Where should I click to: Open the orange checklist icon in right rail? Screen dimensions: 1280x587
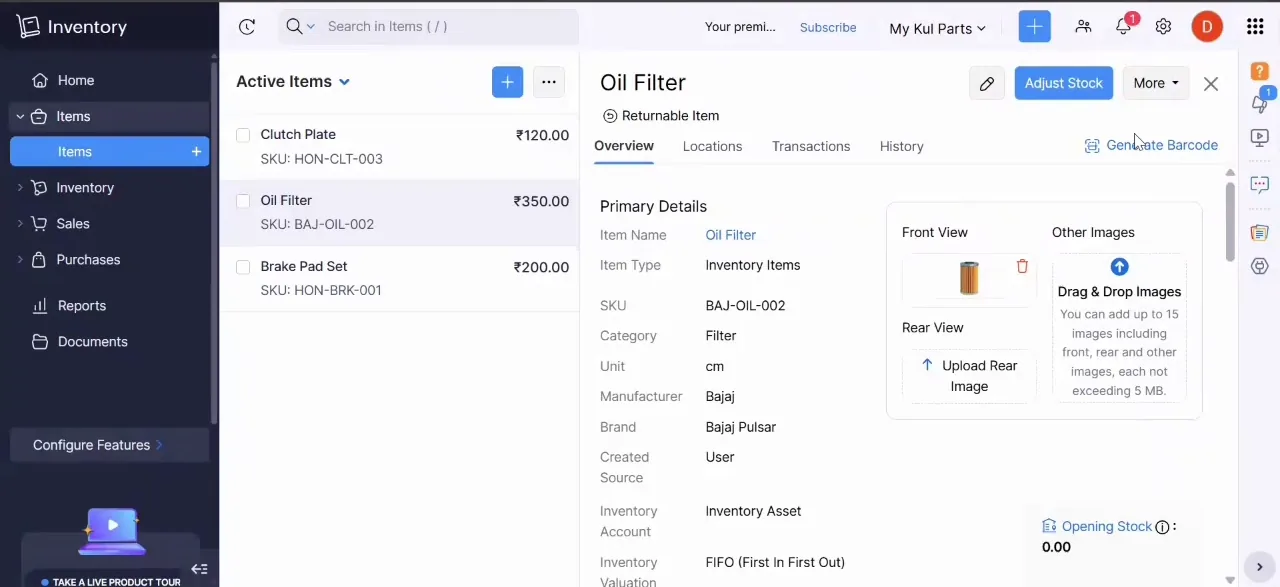(1260, 233)
